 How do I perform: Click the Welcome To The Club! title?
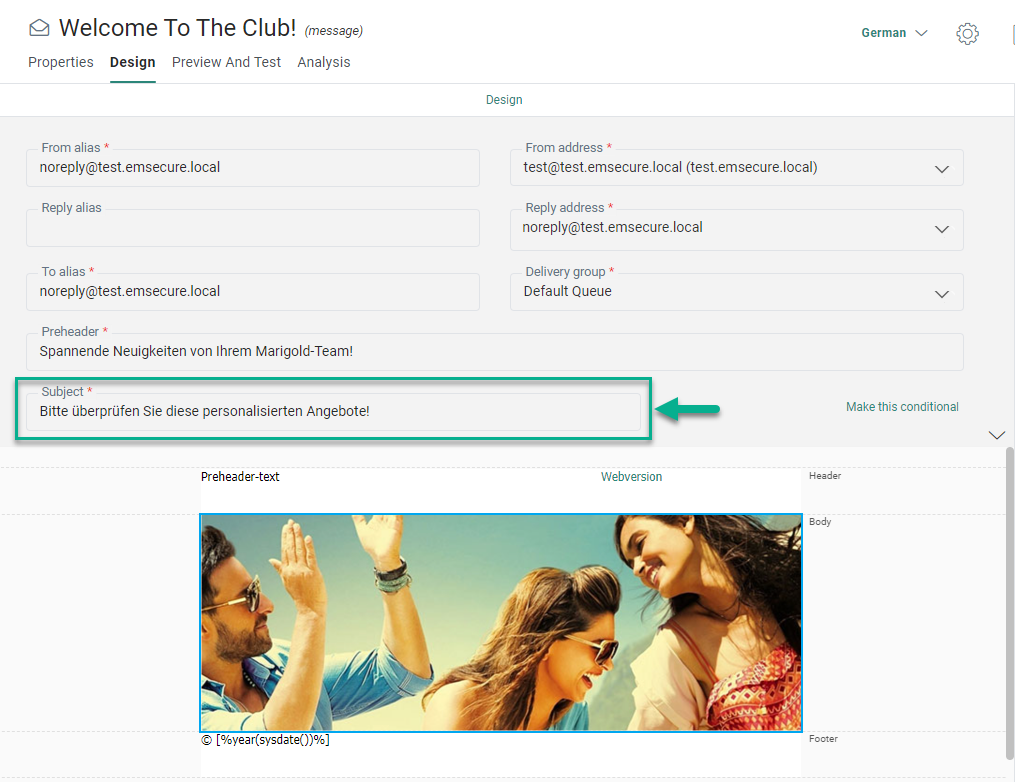(177, 28)
